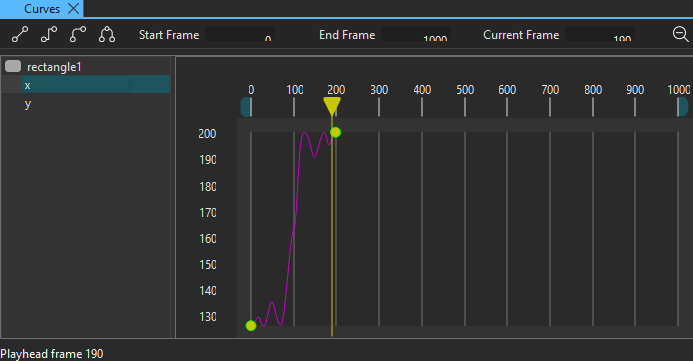Select the keyframe at frame 0
Screen dimensions: 693x361
click(251, 326)
